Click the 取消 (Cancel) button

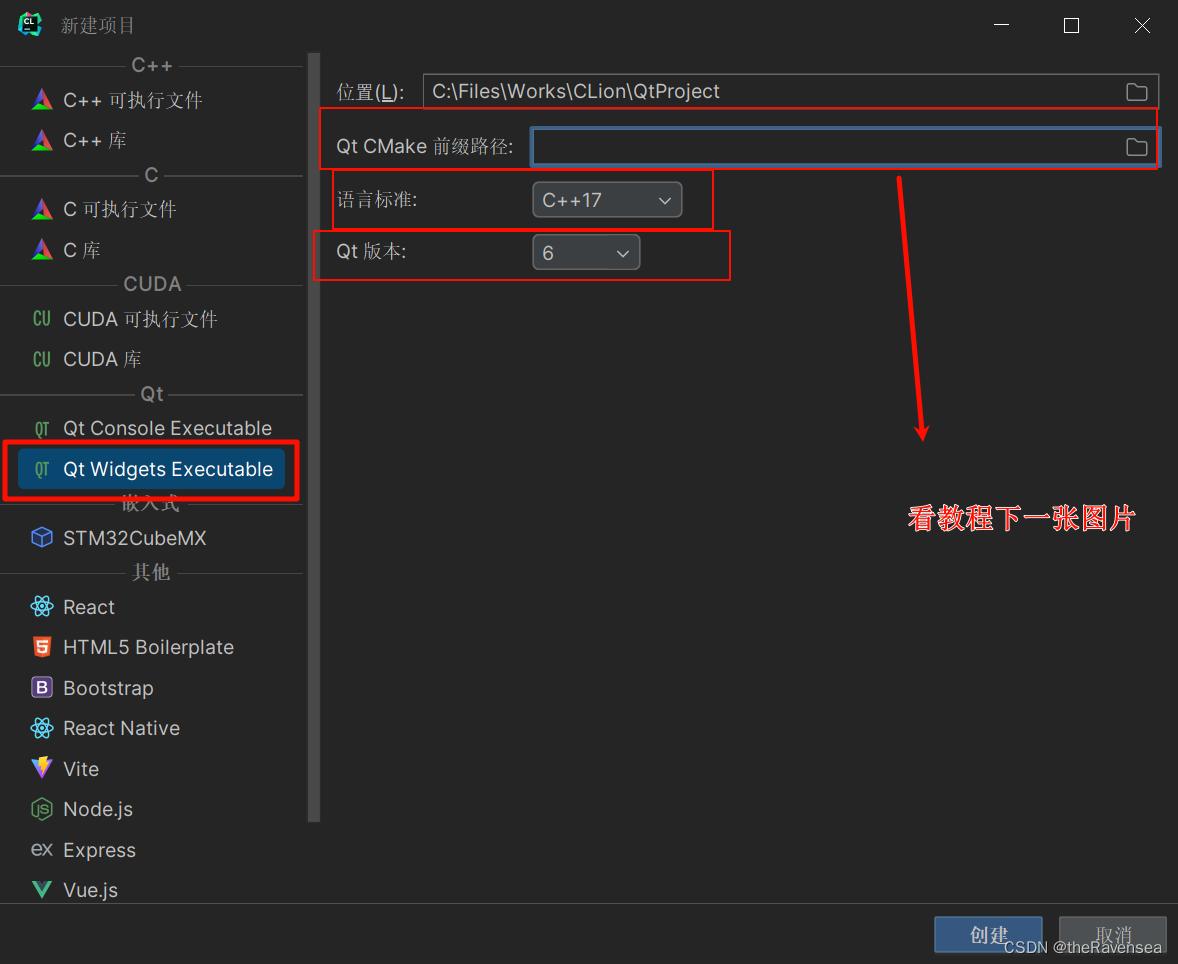point(1113,935)
